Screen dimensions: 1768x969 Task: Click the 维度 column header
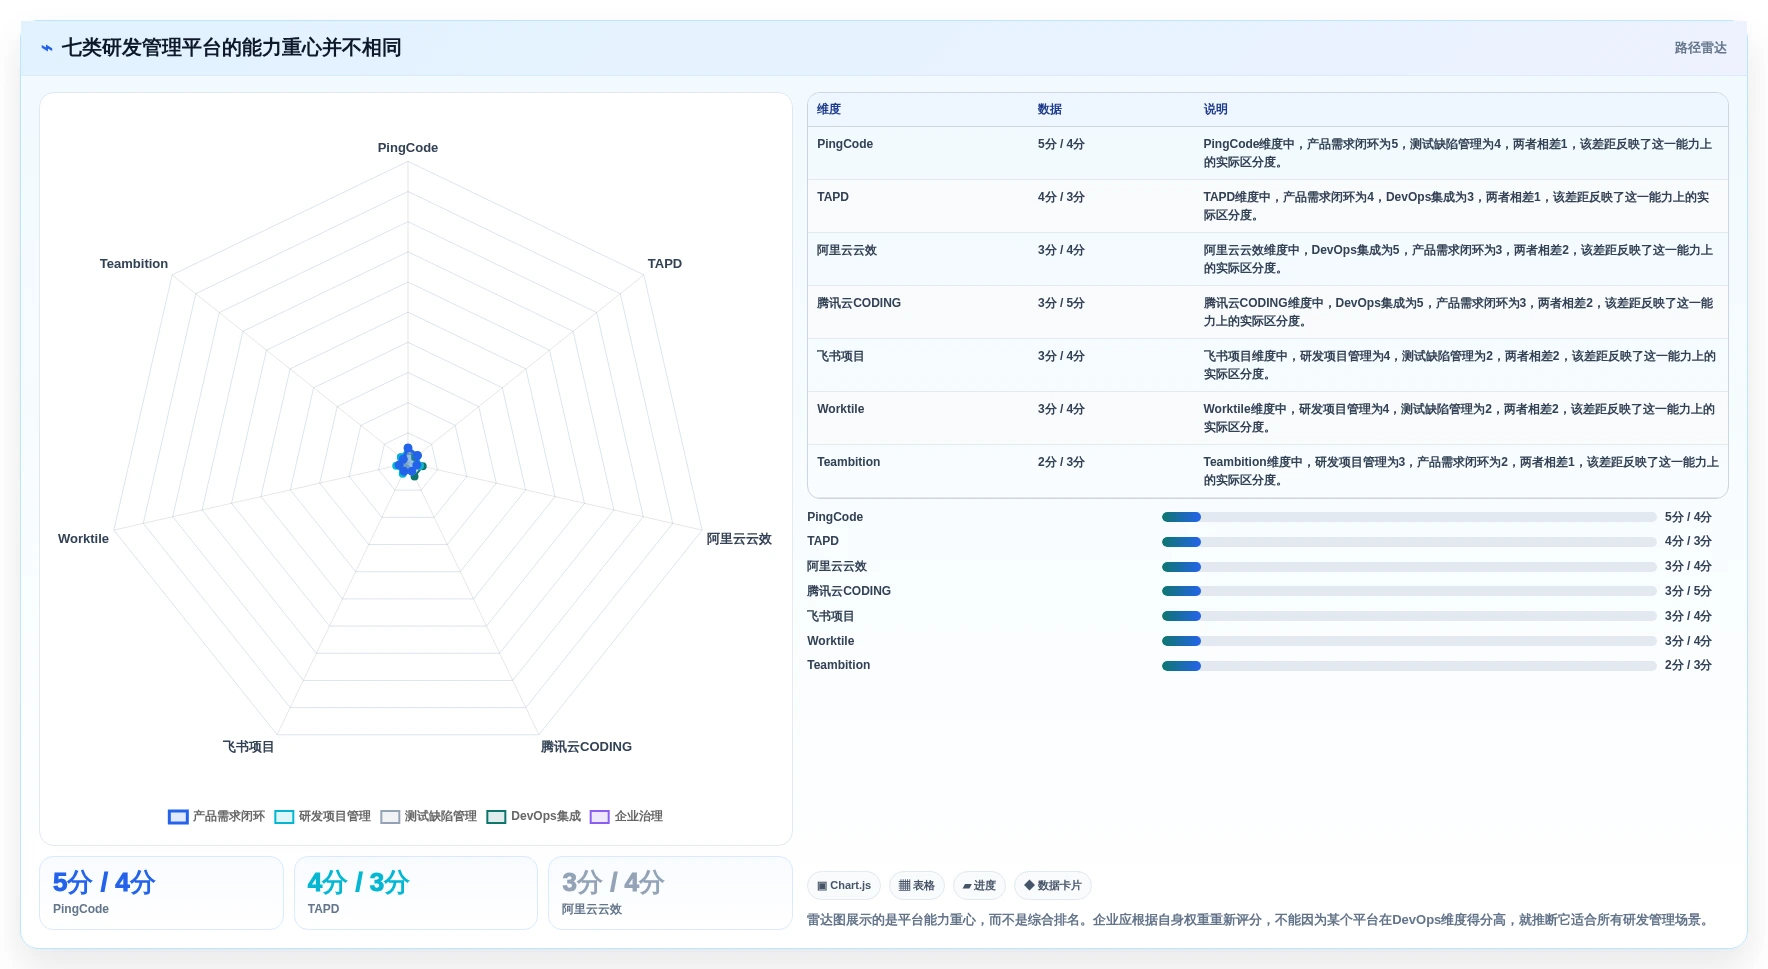point(829,110)
